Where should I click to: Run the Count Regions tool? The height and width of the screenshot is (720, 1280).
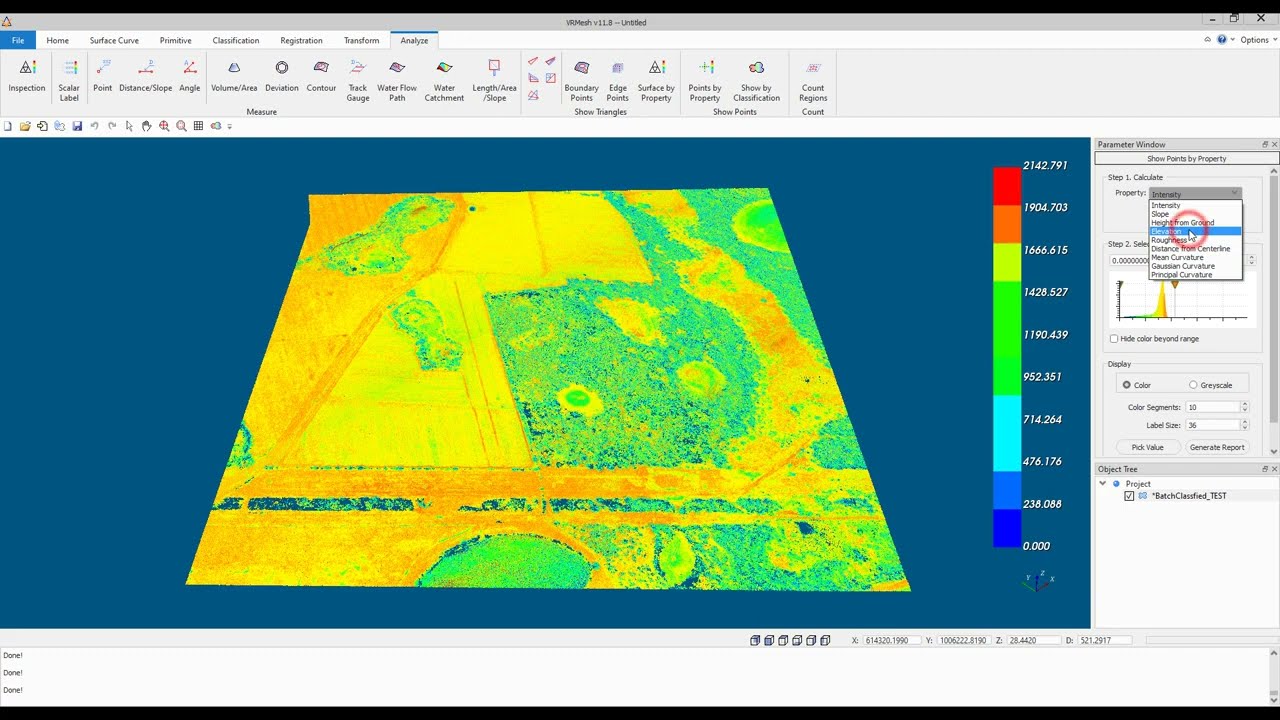click(x=813, y=80)
